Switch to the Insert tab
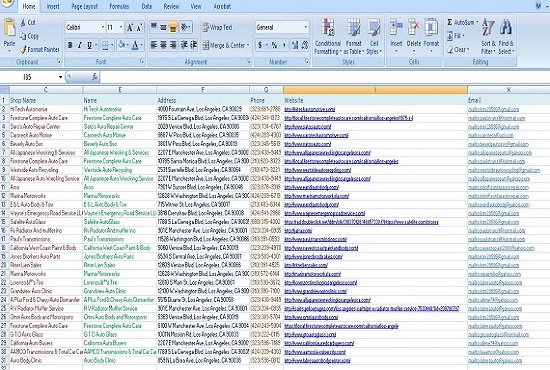Screen dimensions: 550x370 (x=53, y=6)
